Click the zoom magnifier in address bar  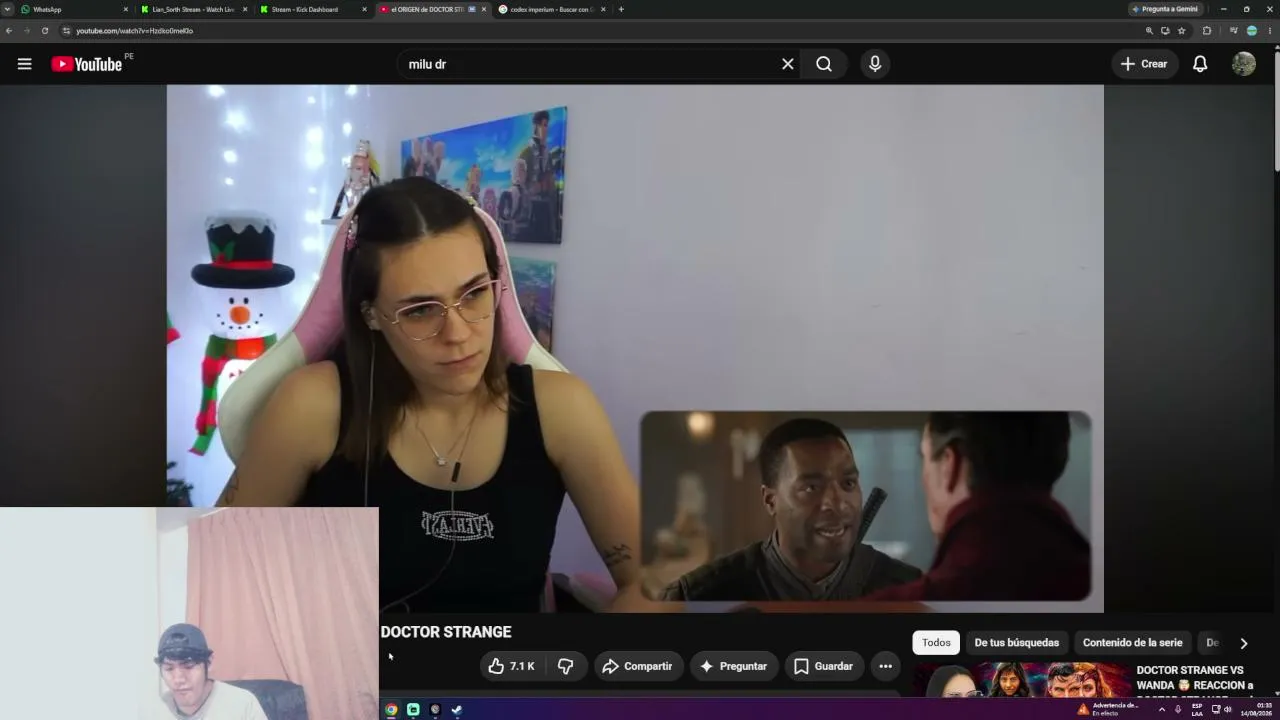[x=1149, y=31]
